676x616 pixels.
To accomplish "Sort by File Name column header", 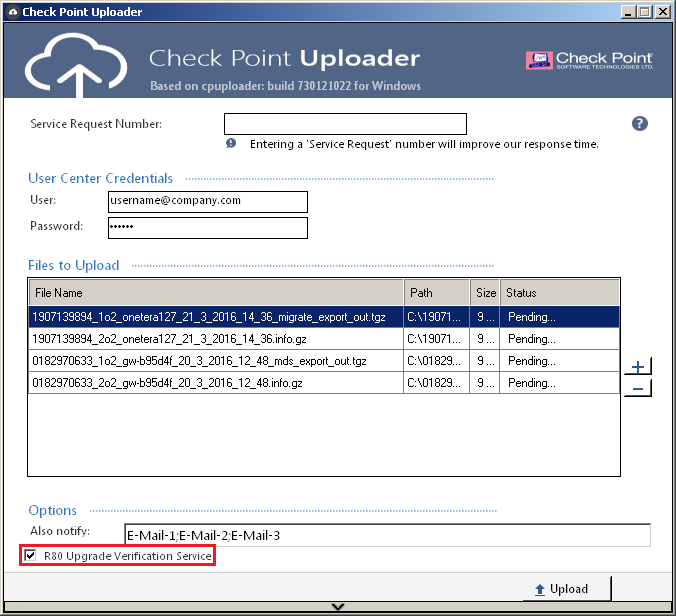I will coord(216,293).
